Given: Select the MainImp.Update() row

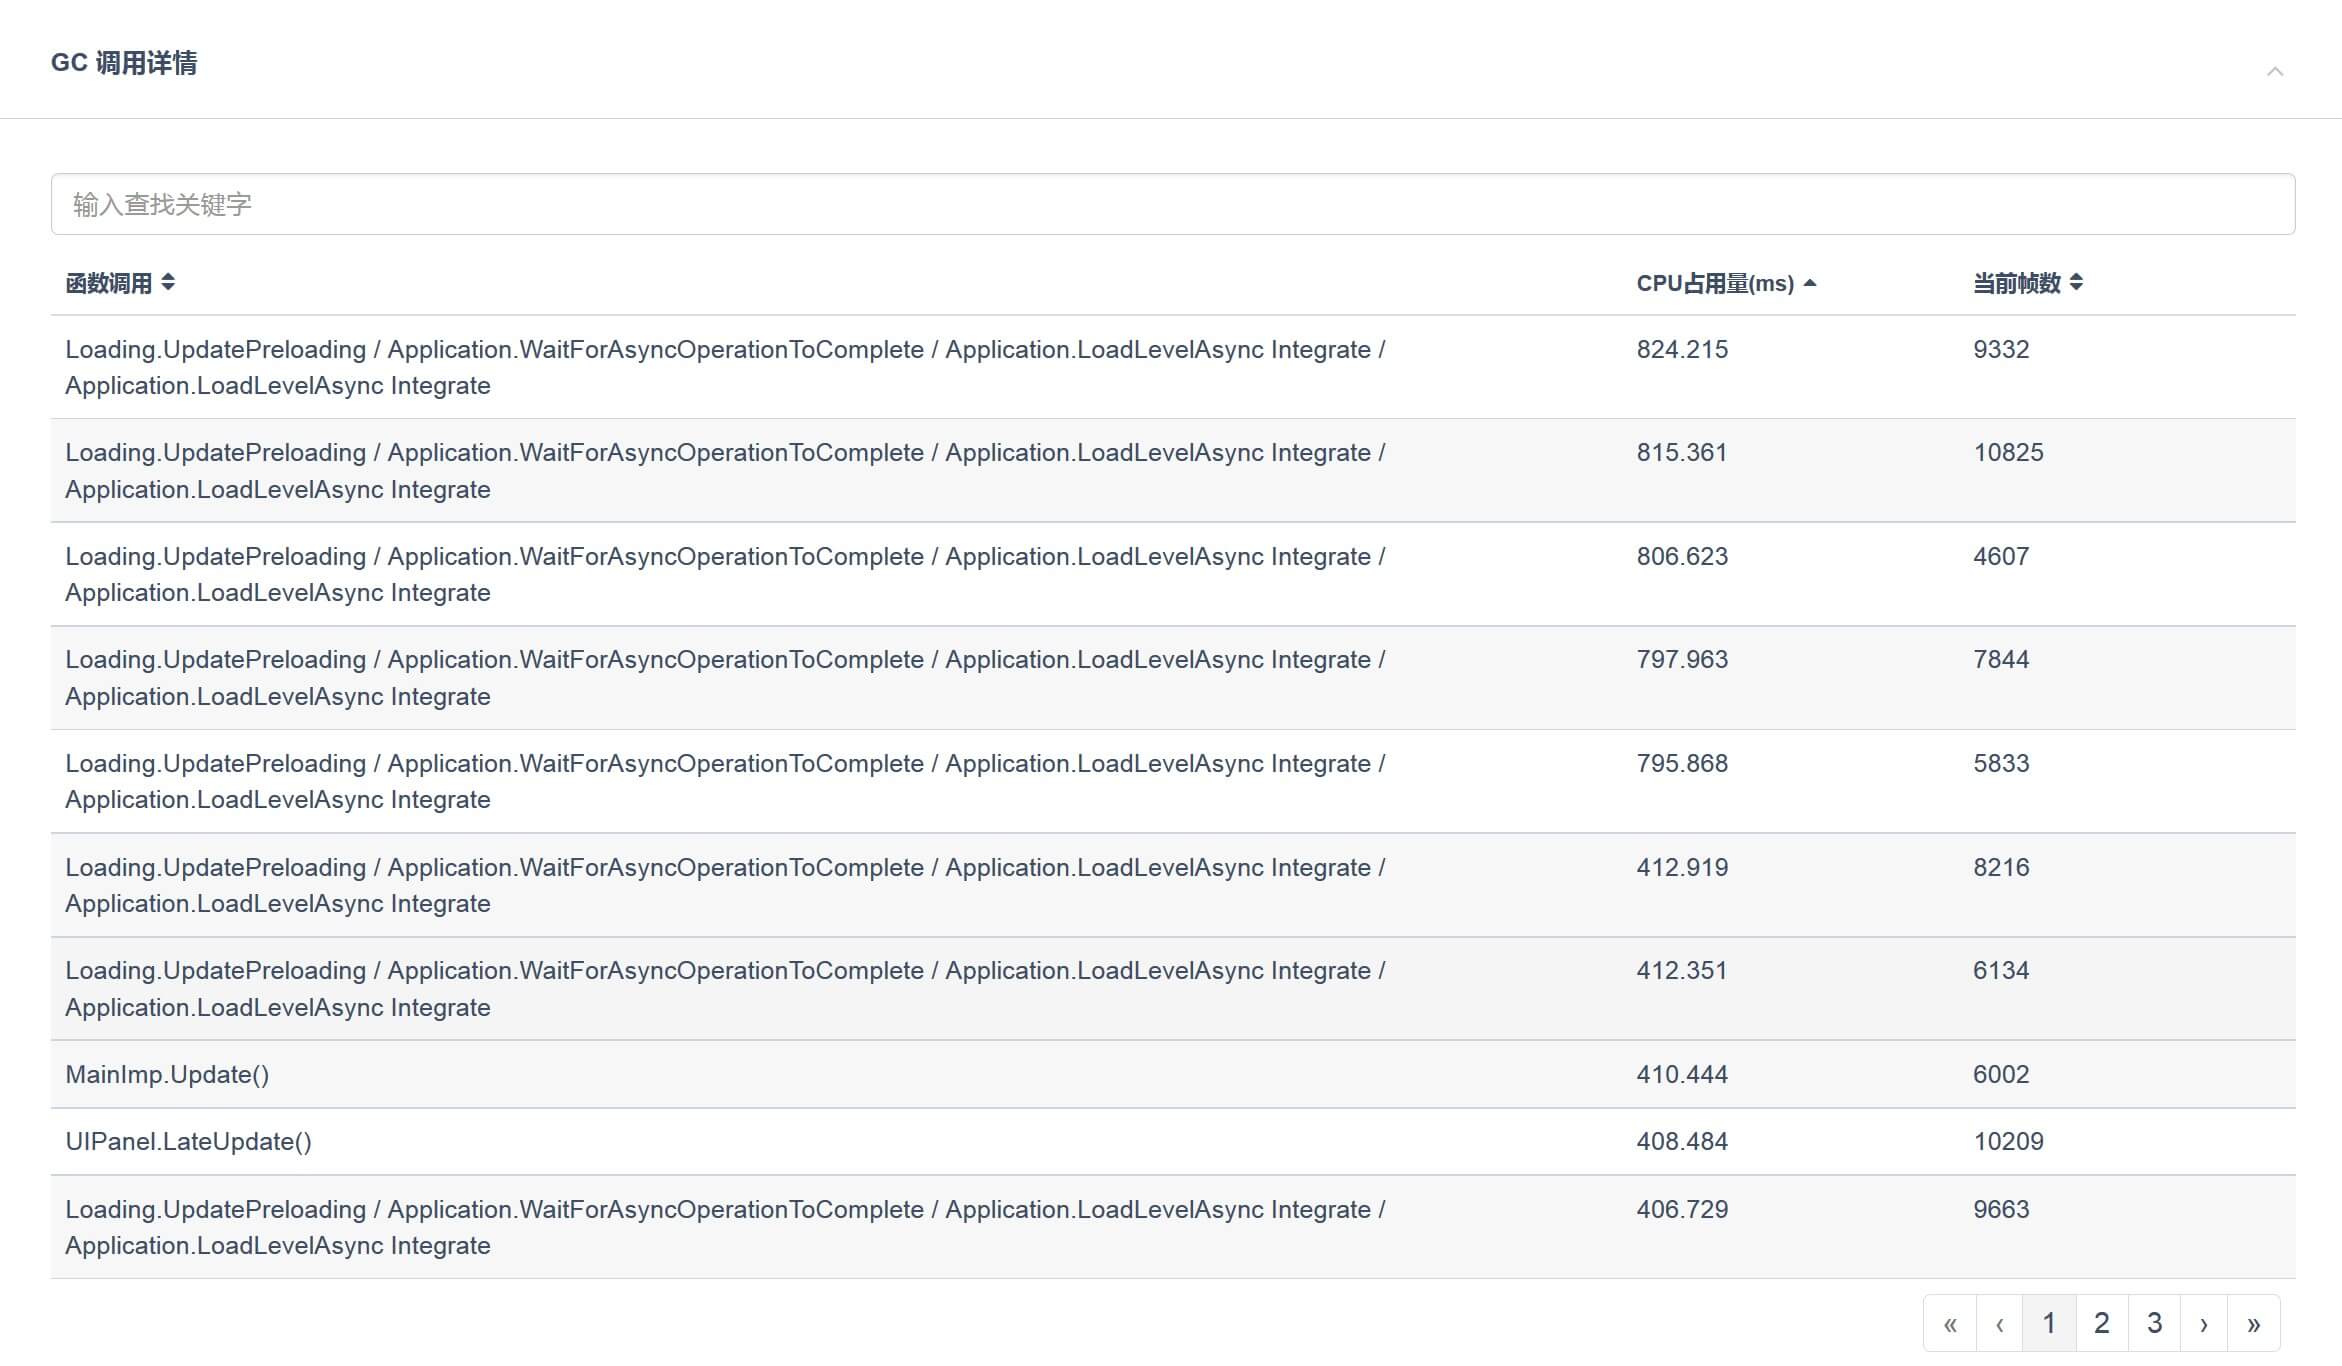Looking at the screenshot, I should coord(167,1074).
